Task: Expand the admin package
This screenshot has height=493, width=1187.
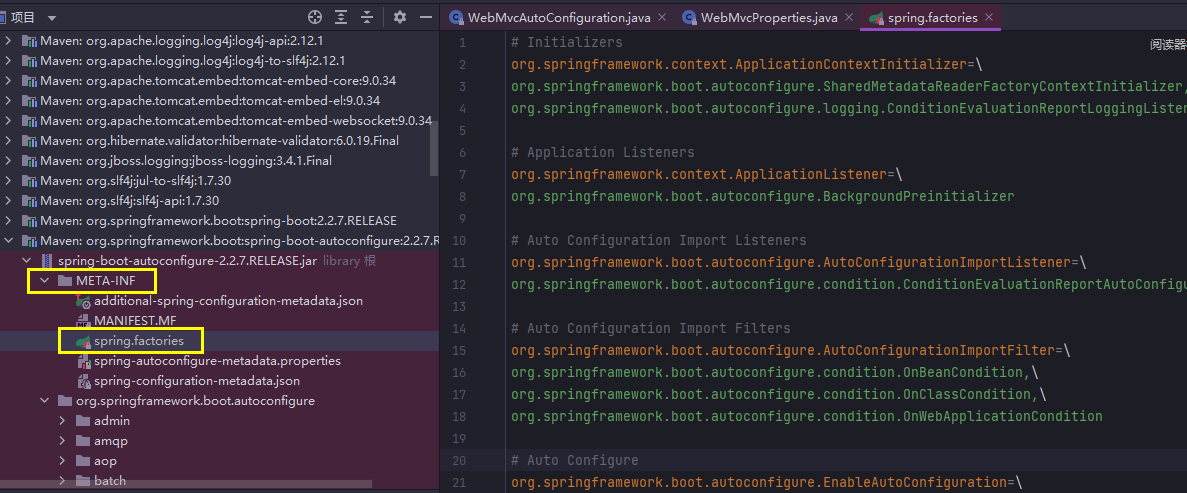Action: point(64,421)
